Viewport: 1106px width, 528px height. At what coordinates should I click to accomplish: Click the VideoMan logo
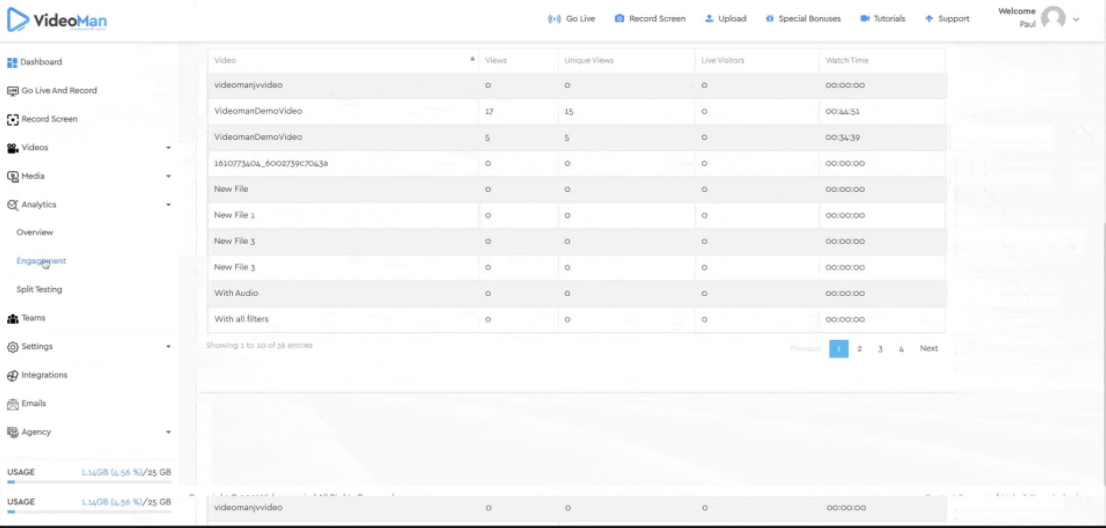pyautogui.click(x=57, y=20)
